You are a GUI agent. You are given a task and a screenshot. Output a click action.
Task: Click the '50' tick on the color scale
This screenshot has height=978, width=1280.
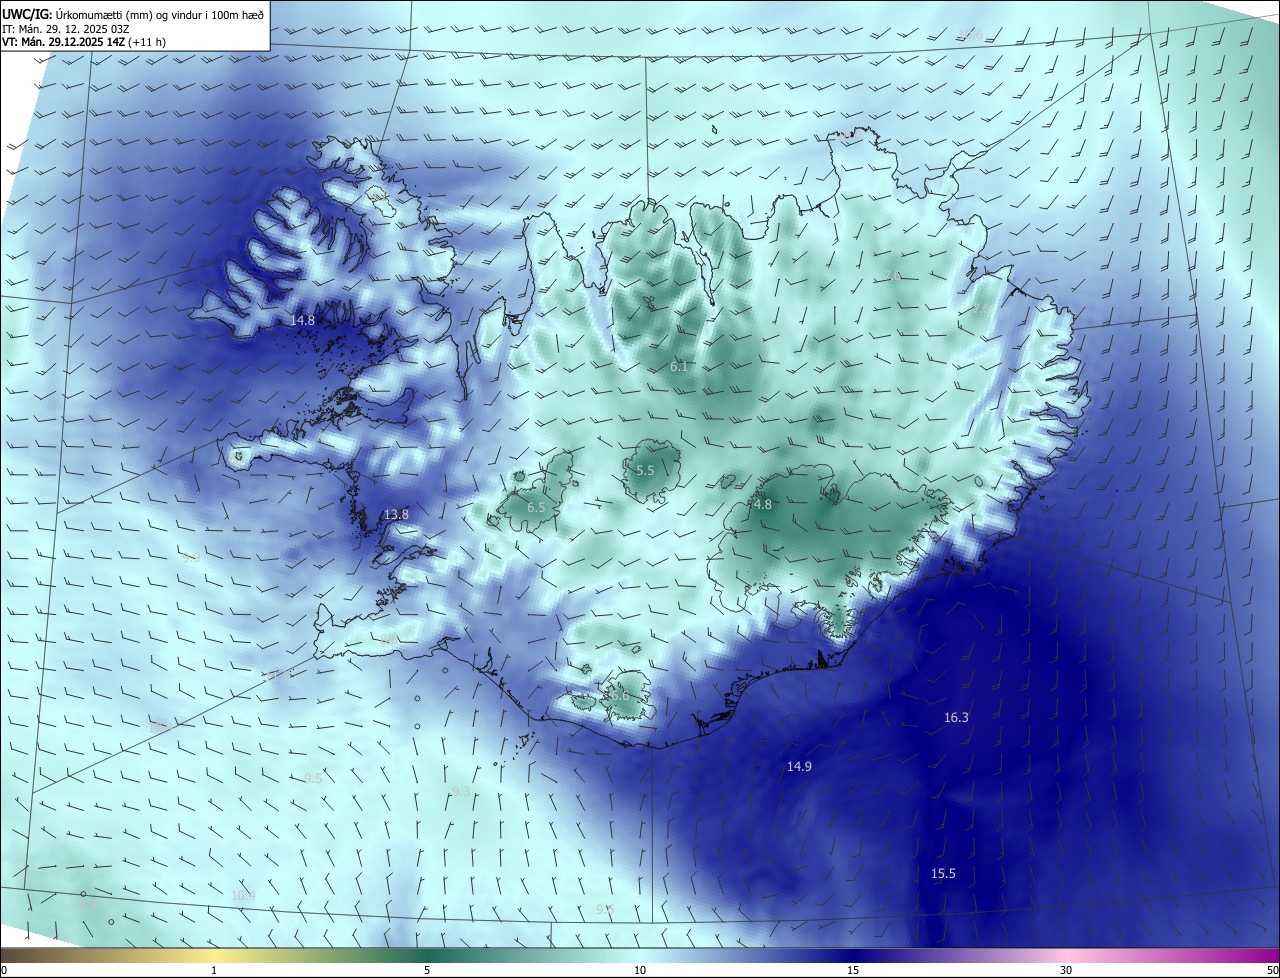[x=1272, y=971]
